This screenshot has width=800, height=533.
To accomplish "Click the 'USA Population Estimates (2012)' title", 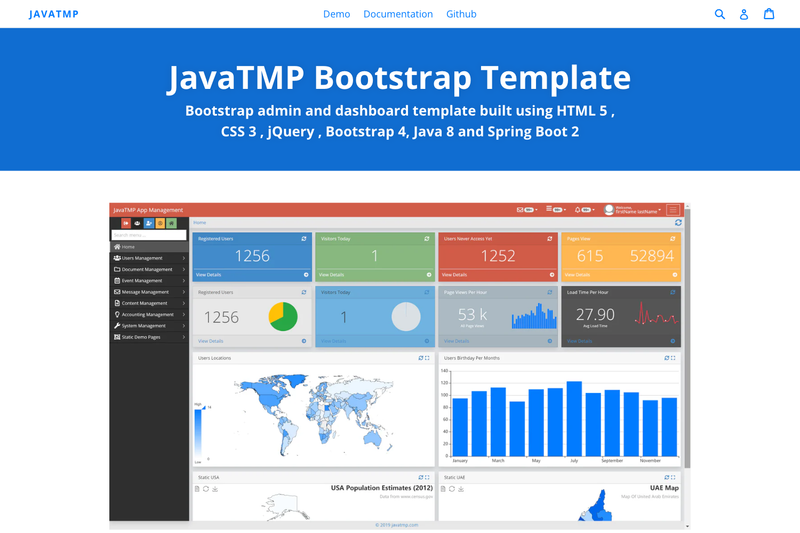I will tap(382, 488).
